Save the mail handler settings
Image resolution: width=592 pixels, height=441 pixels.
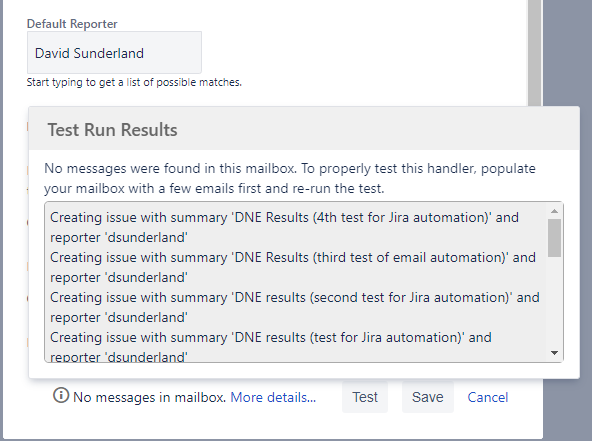click(427, 397)
